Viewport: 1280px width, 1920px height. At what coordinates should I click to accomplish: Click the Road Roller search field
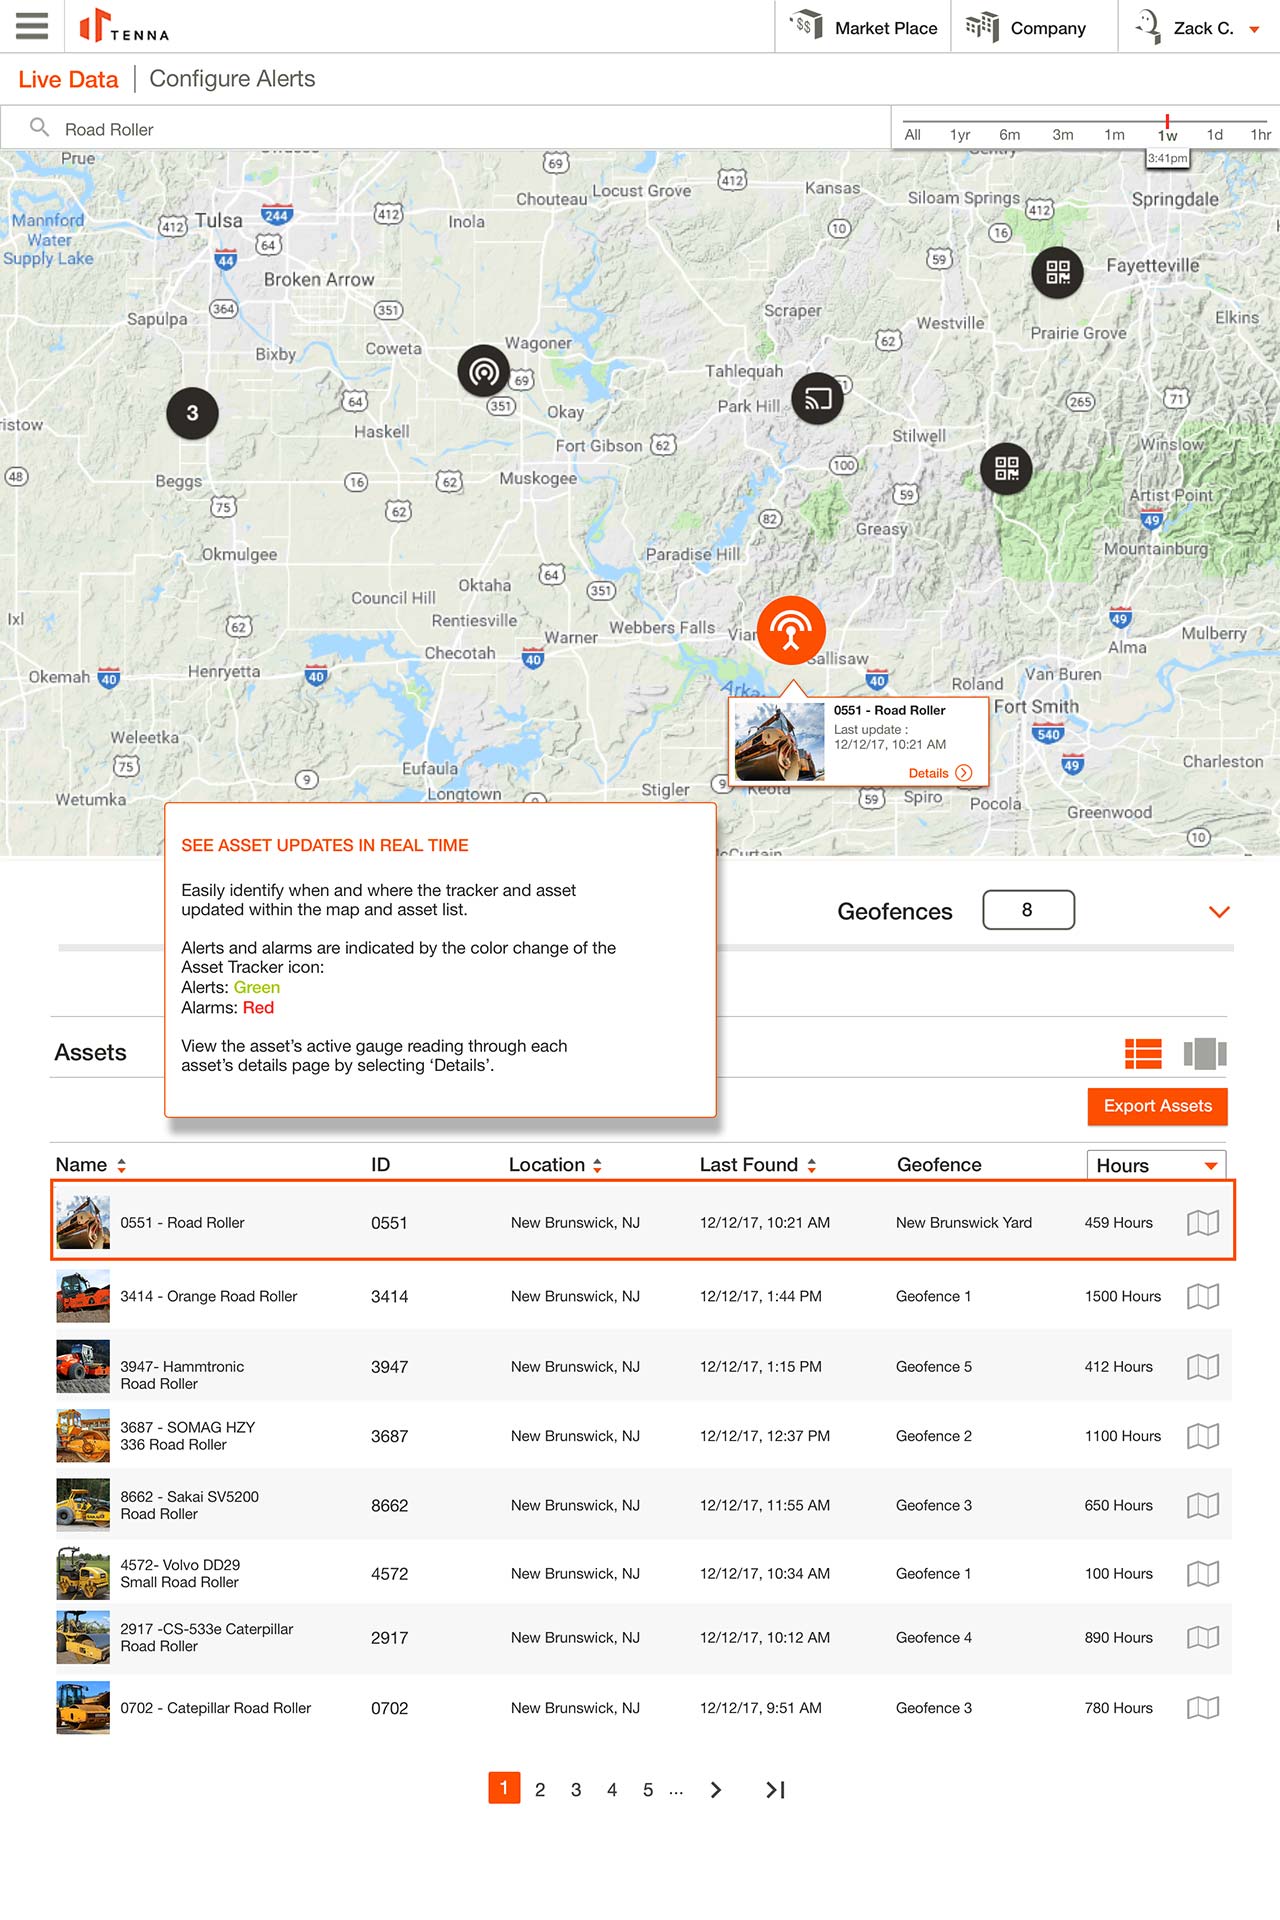pyautogui.click(x=450, y=129)
